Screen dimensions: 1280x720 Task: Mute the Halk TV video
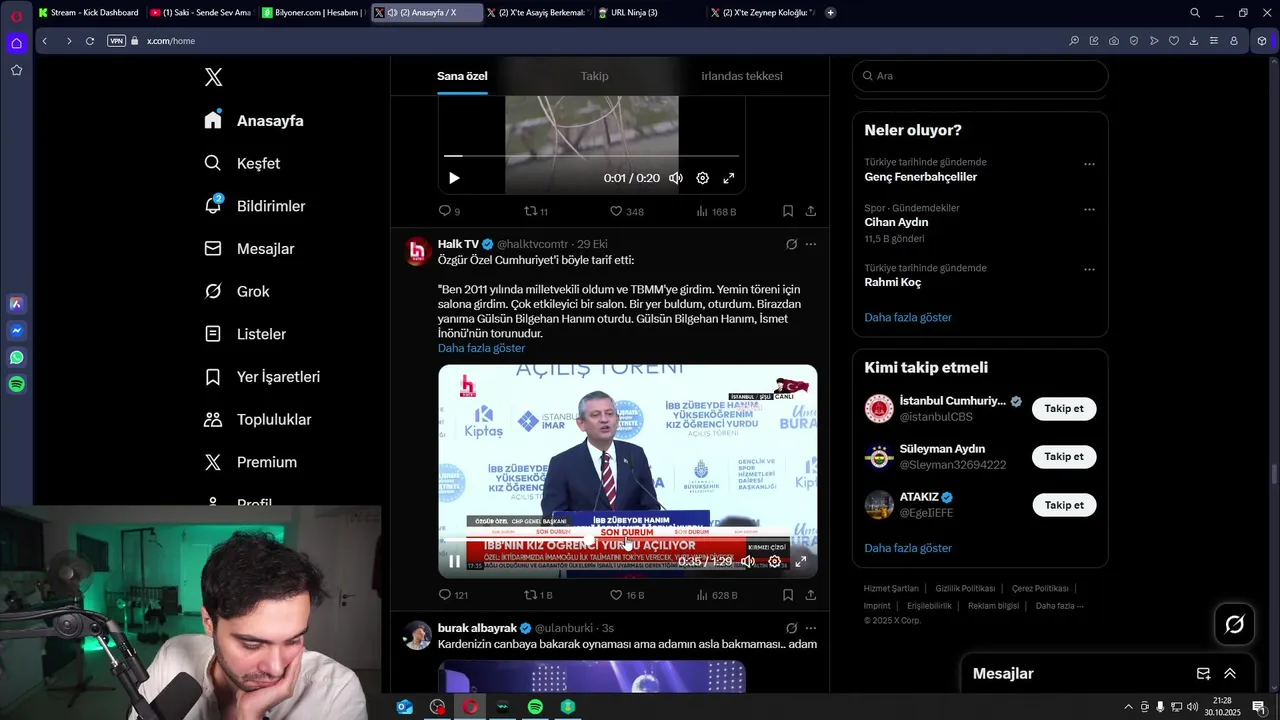[748, 562]
